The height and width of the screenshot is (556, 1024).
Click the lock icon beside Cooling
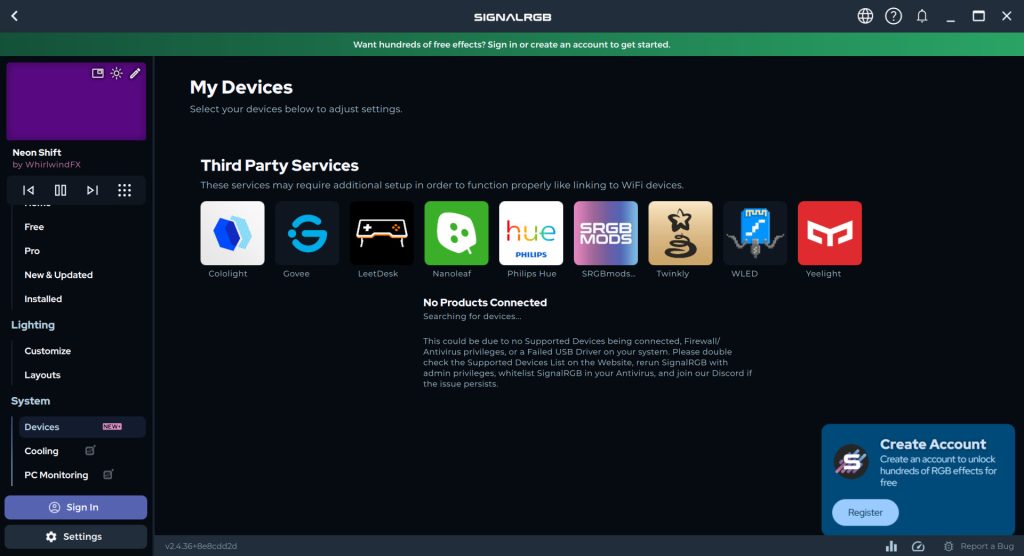(x=90, y=450)
